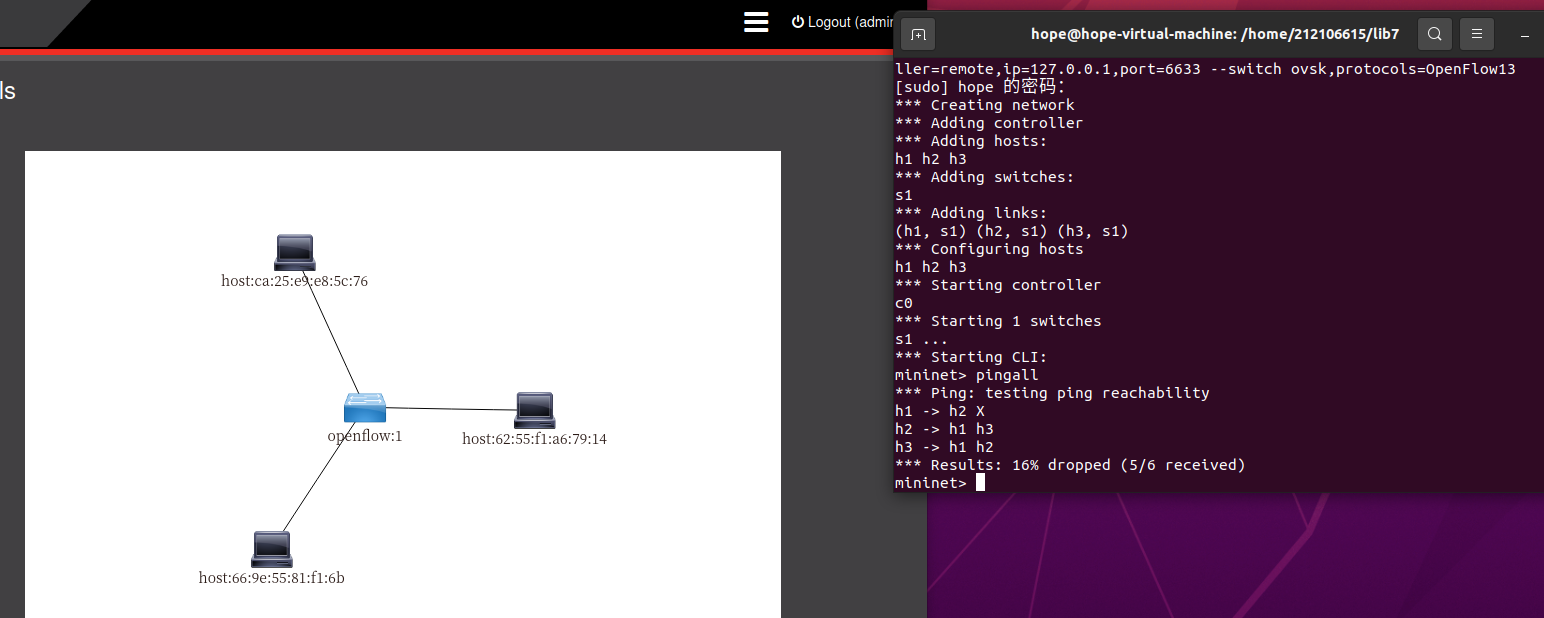Select host 66:9e:55:81:f1:6b laptop icon

point(272,549)
